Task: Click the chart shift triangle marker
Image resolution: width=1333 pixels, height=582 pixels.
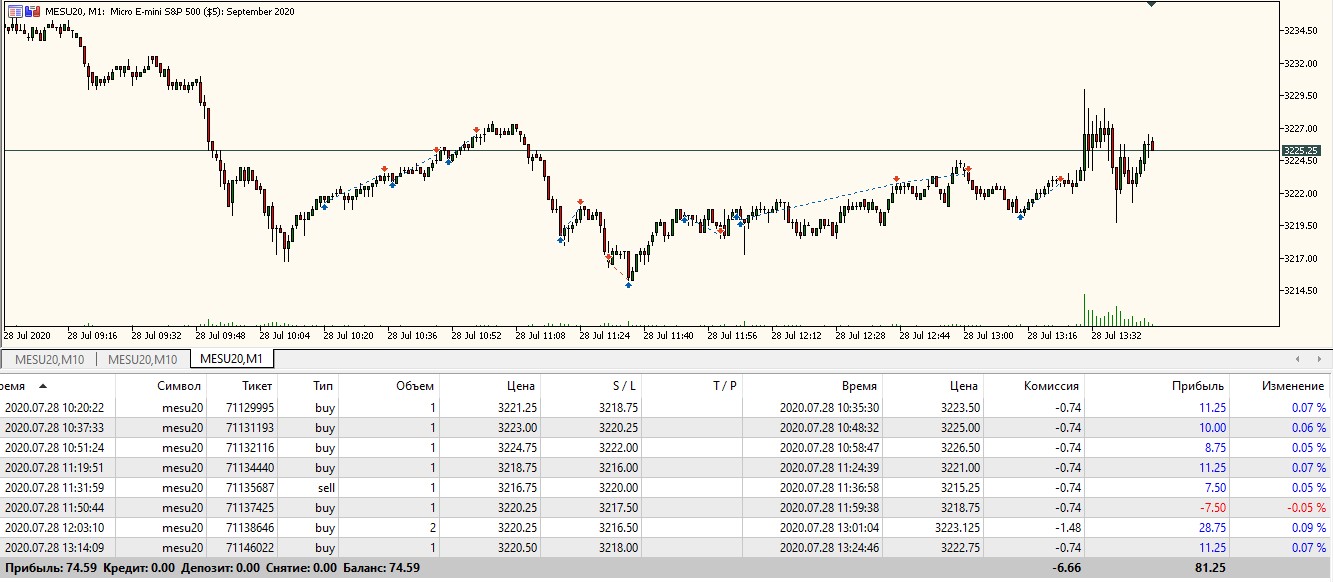Action: (x=1152, y=5)
